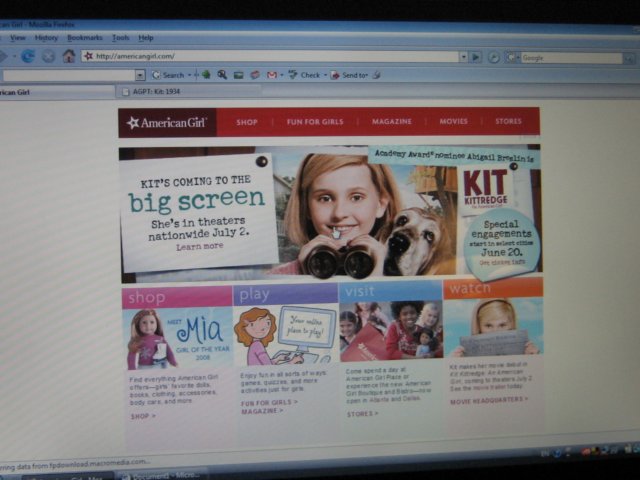Click the Send to toolbar button

pos(348,75)
